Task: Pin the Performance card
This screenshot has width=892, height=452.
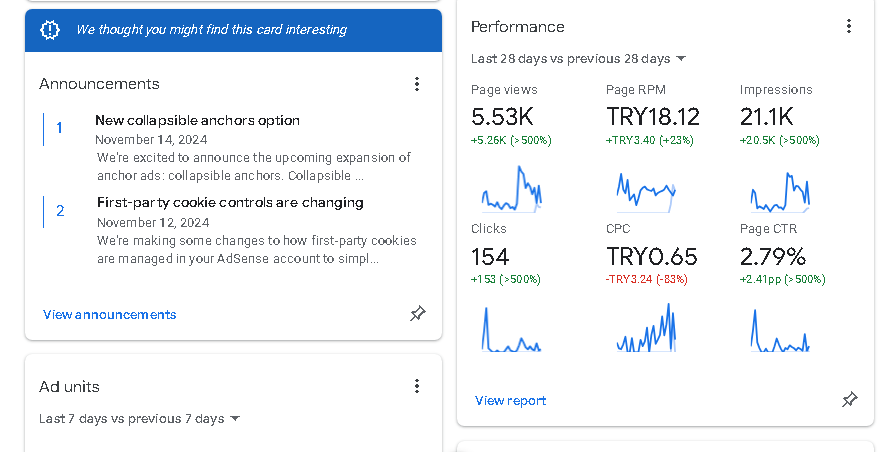Action: click(849, 399)
